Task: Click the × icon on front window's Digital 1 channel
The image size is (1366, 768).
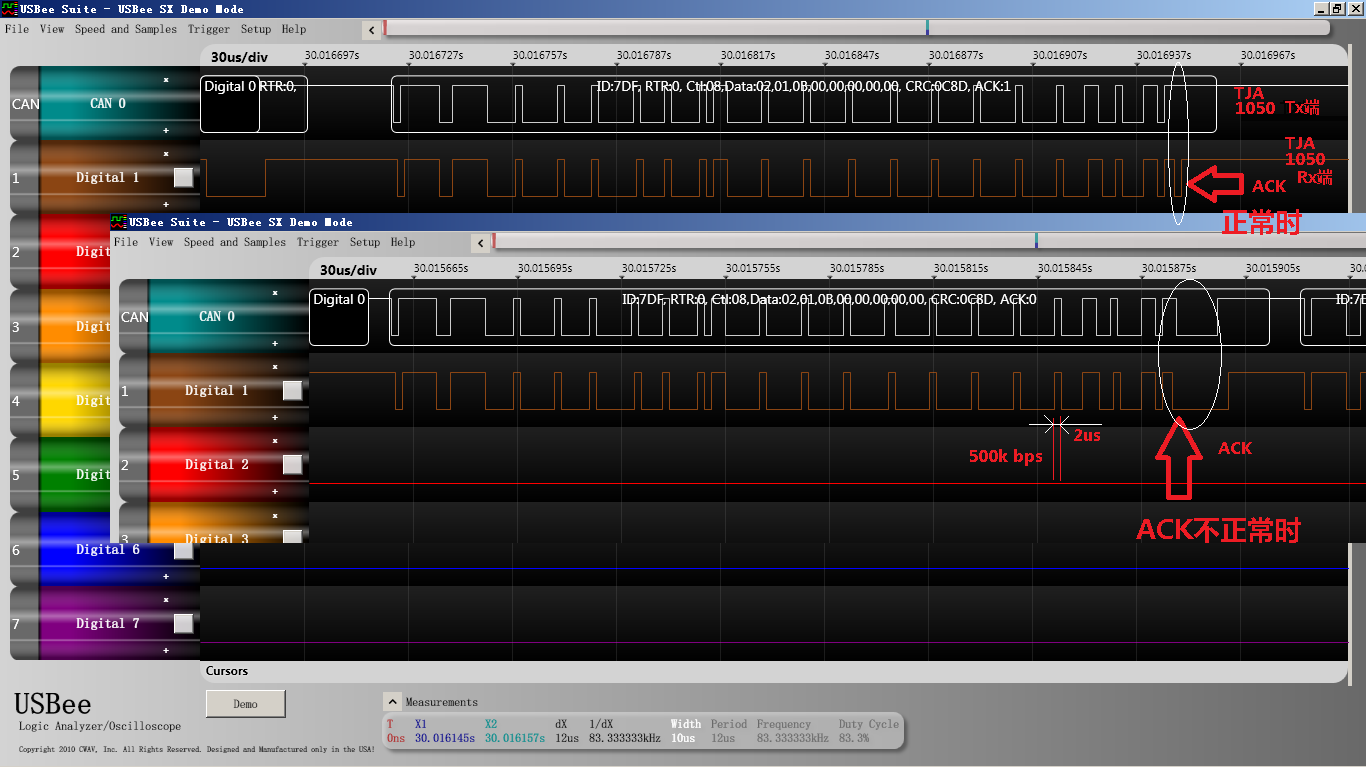Action: point(275,367)
